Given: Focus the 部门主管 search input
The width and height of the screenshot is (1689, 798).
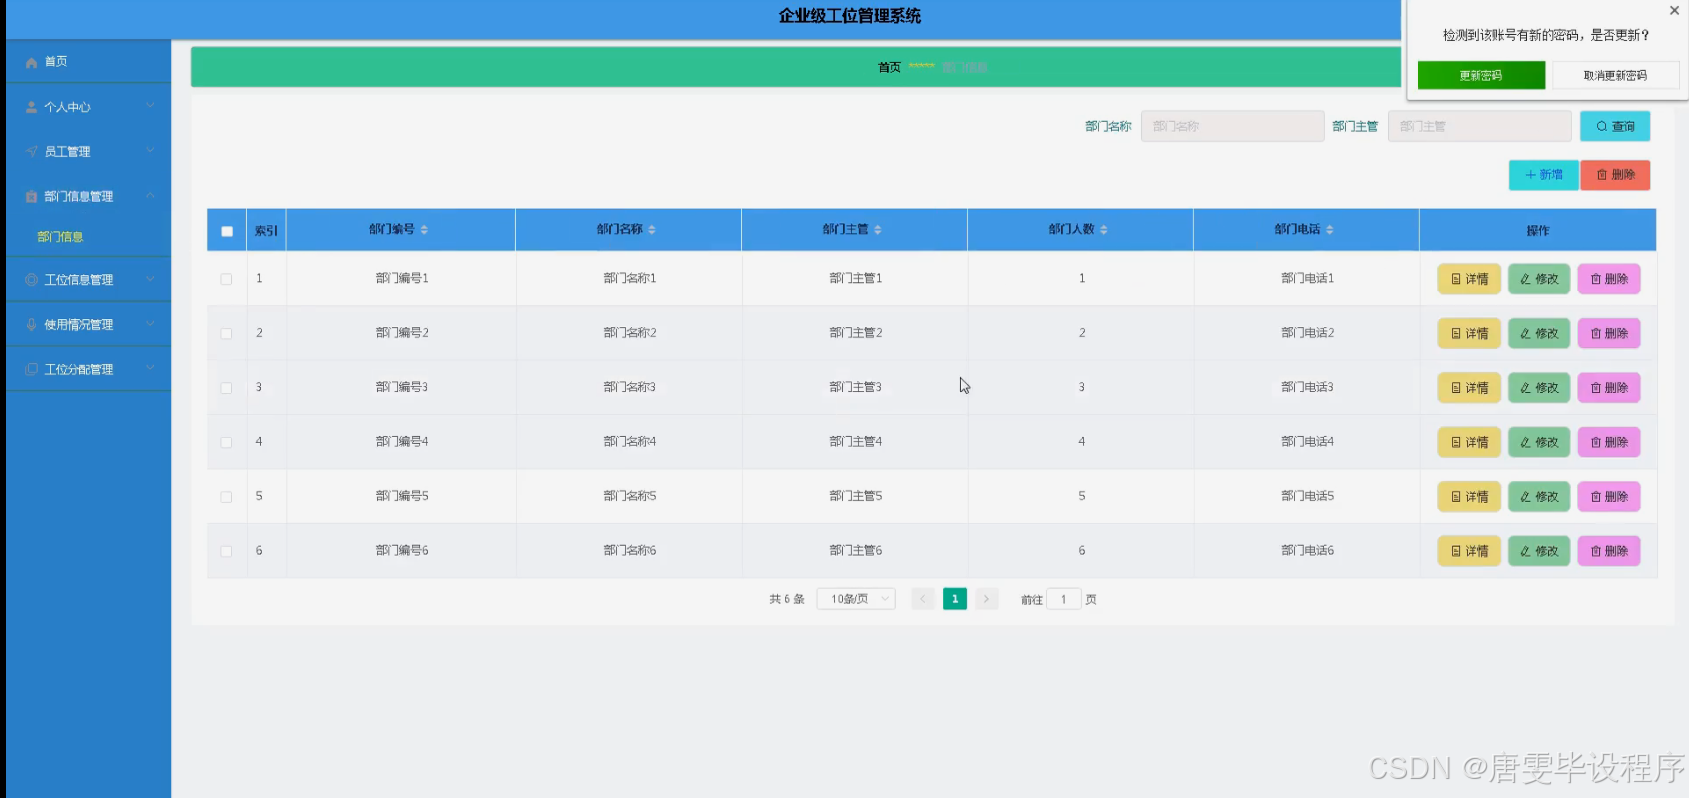Looking at the screenshot, I should [x=1479, y=126].
